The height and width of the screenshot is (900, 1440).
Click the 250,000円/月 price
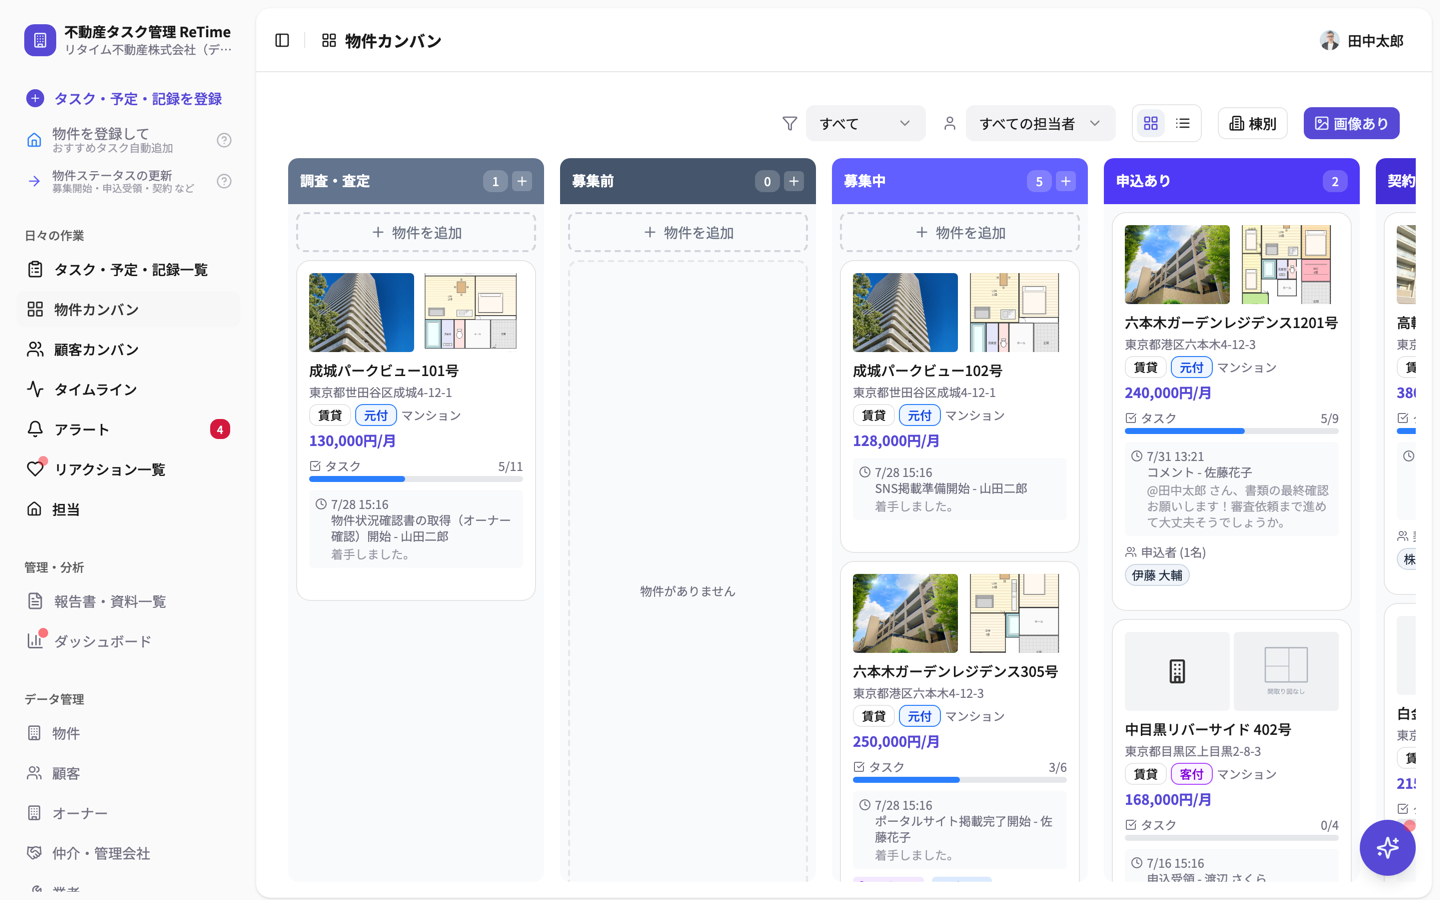(896, 742)
